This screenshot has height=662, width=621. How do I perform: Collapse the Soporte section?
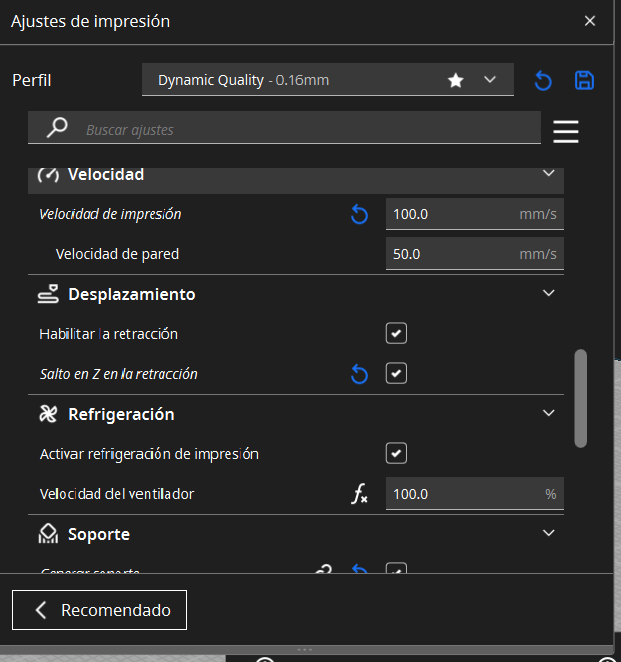click(548, 533)
